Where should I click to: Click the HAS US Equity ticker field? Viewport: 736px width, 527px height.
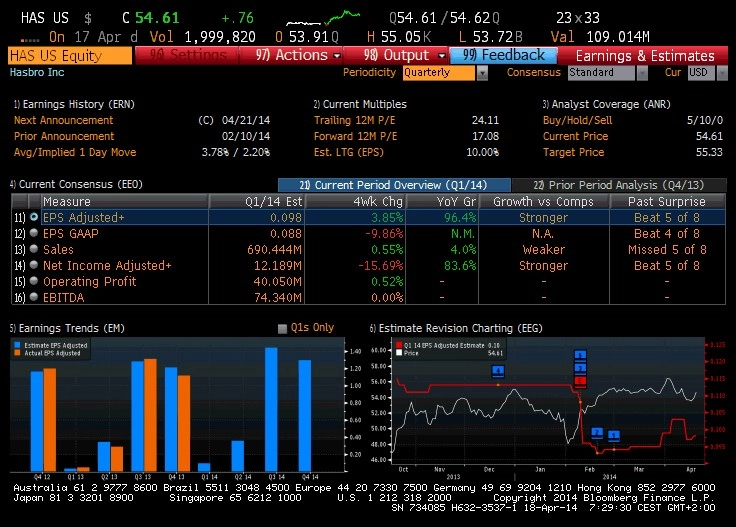(70, 56)
